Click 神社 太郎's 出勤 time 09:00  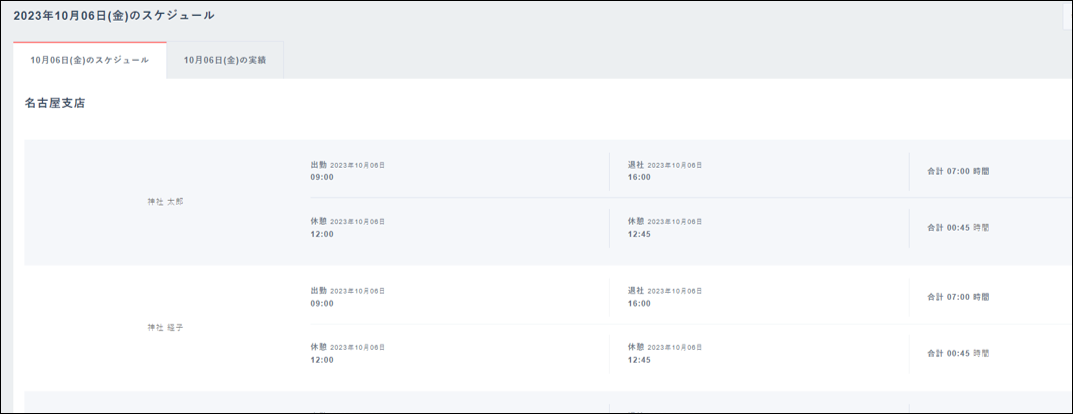322,177
